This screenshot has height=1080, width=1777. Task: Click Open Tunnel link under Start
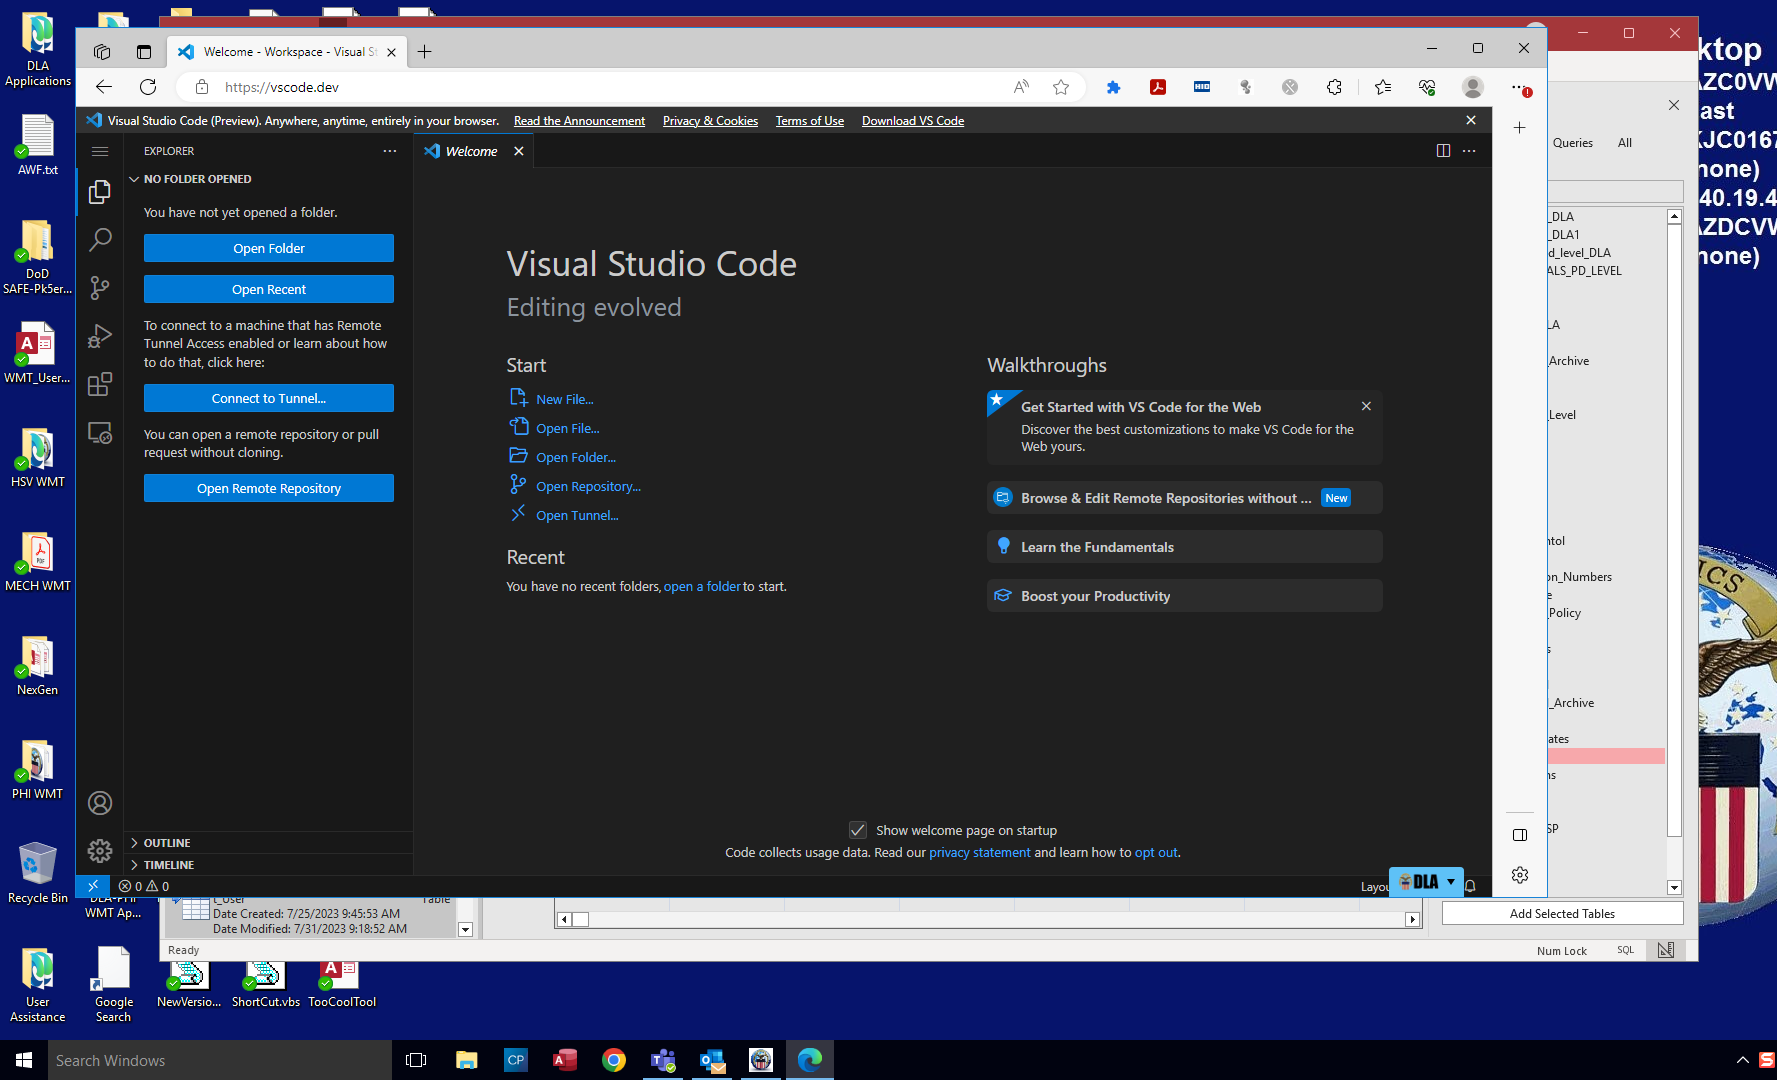[x=577, y=515]
